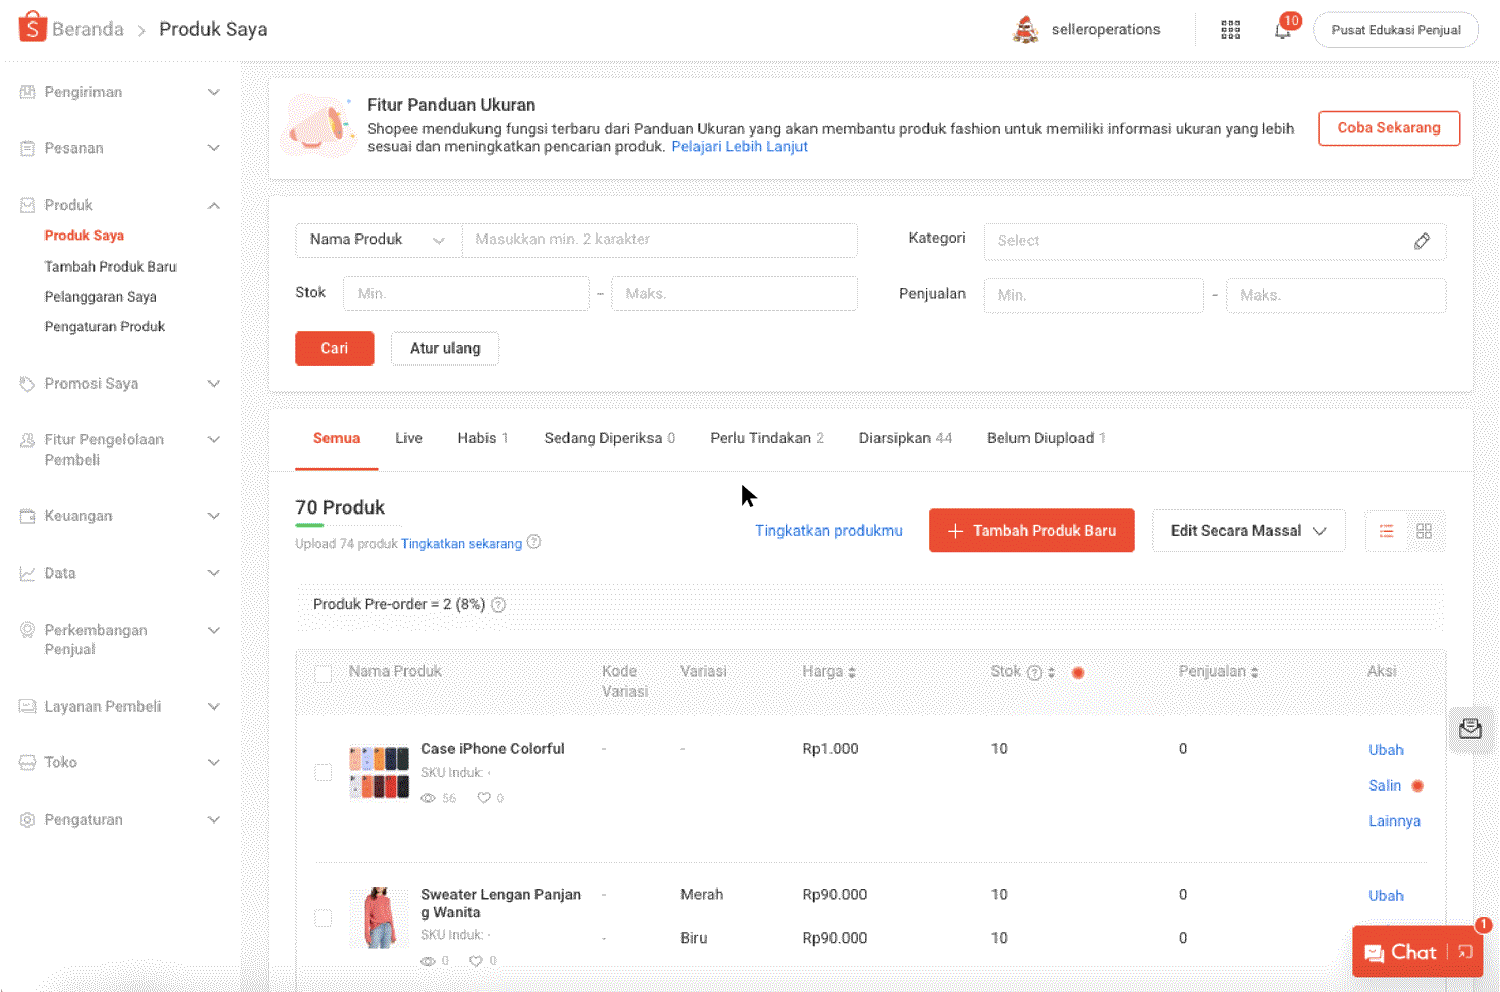This screenshot has height=992, width=1500.
Task: Open the apps grid menu icon
Action: pos(1230,30)
